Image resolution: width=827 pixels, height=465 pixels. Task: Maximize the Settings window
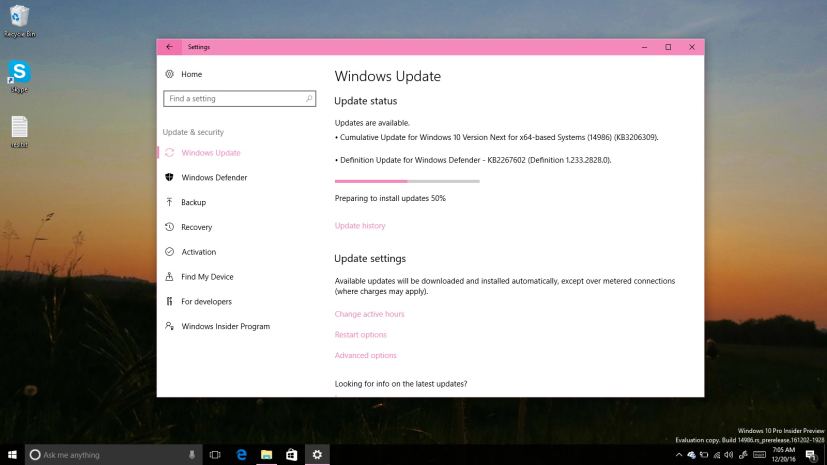click(x=668, y=47)
